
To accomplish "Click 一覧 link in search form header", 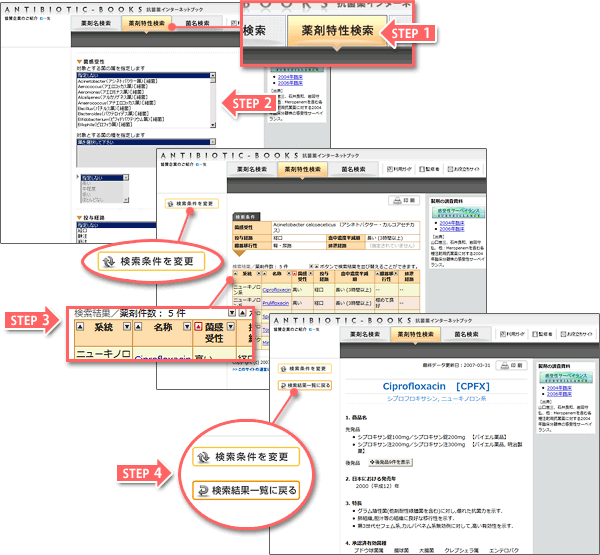I will point(45,18).
